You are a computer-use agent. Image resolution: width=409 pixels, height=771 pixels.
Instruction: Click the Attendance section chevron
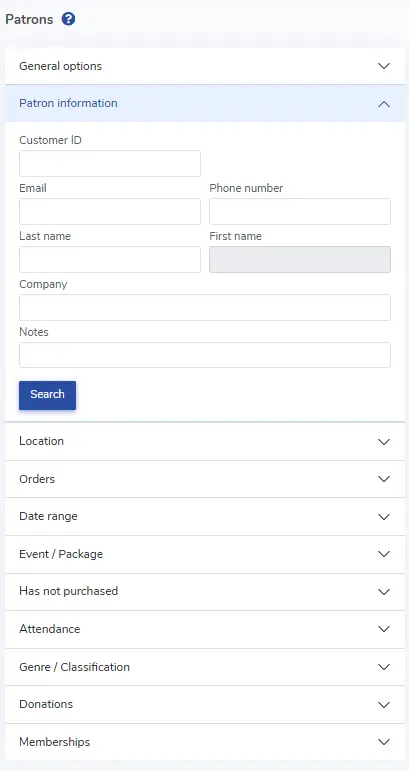tap(383, 629)
